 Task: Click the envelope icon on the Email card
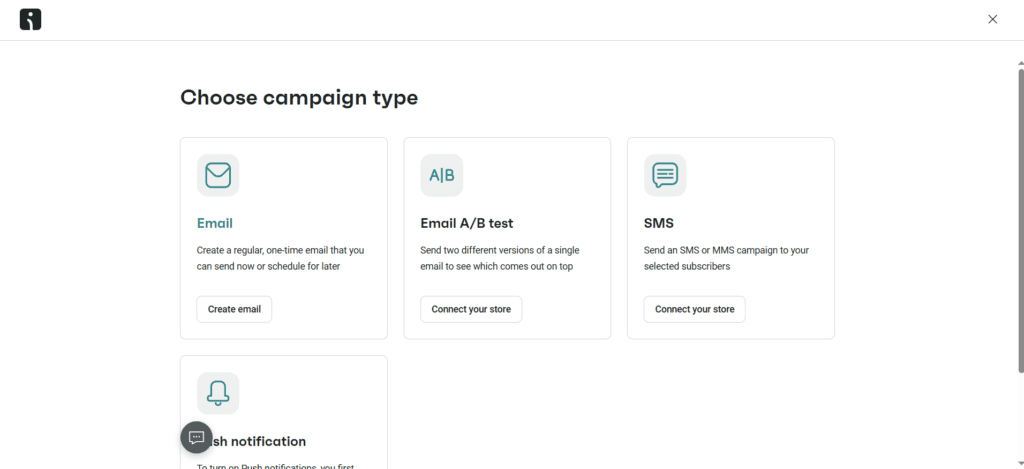click(218, 175)
